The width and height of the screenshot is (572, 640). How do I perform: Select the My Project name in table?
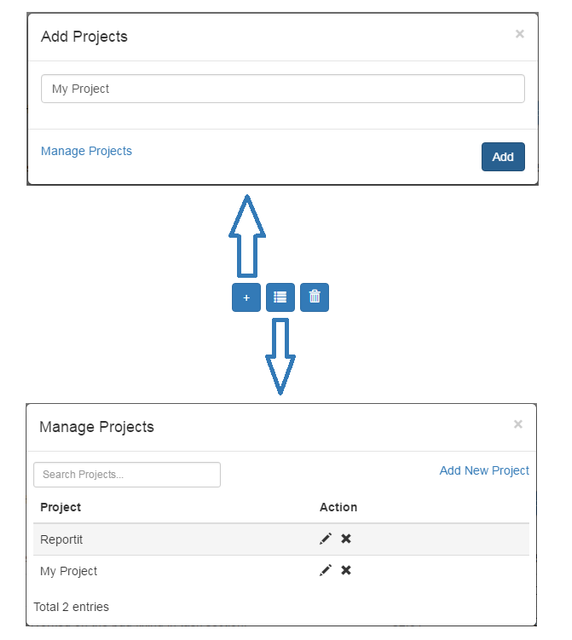coord(69,571)
